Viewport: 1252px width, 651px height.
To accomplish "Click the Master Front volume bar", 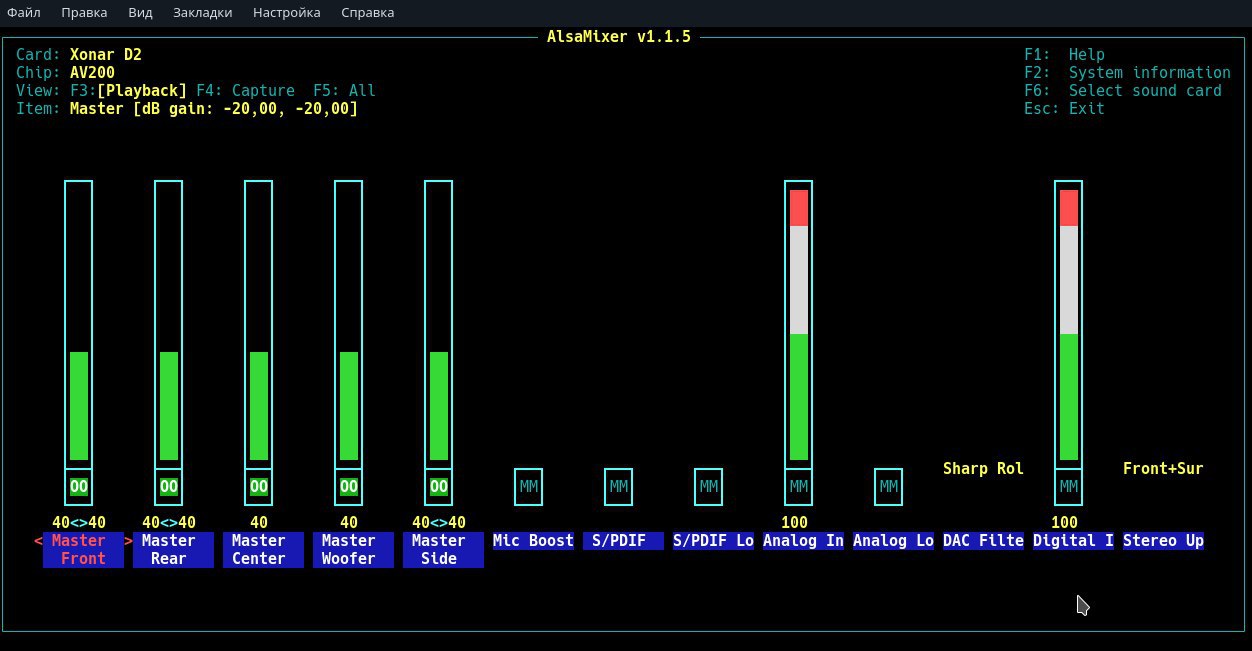I will click(x=79, y=324).
